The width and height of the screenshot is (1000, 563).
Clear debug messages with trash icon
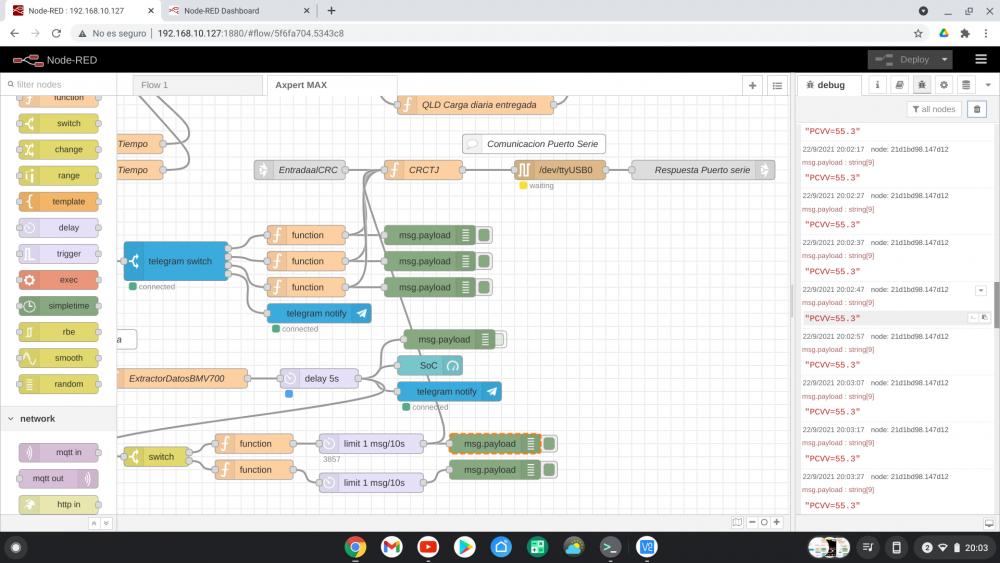(976, 109)
